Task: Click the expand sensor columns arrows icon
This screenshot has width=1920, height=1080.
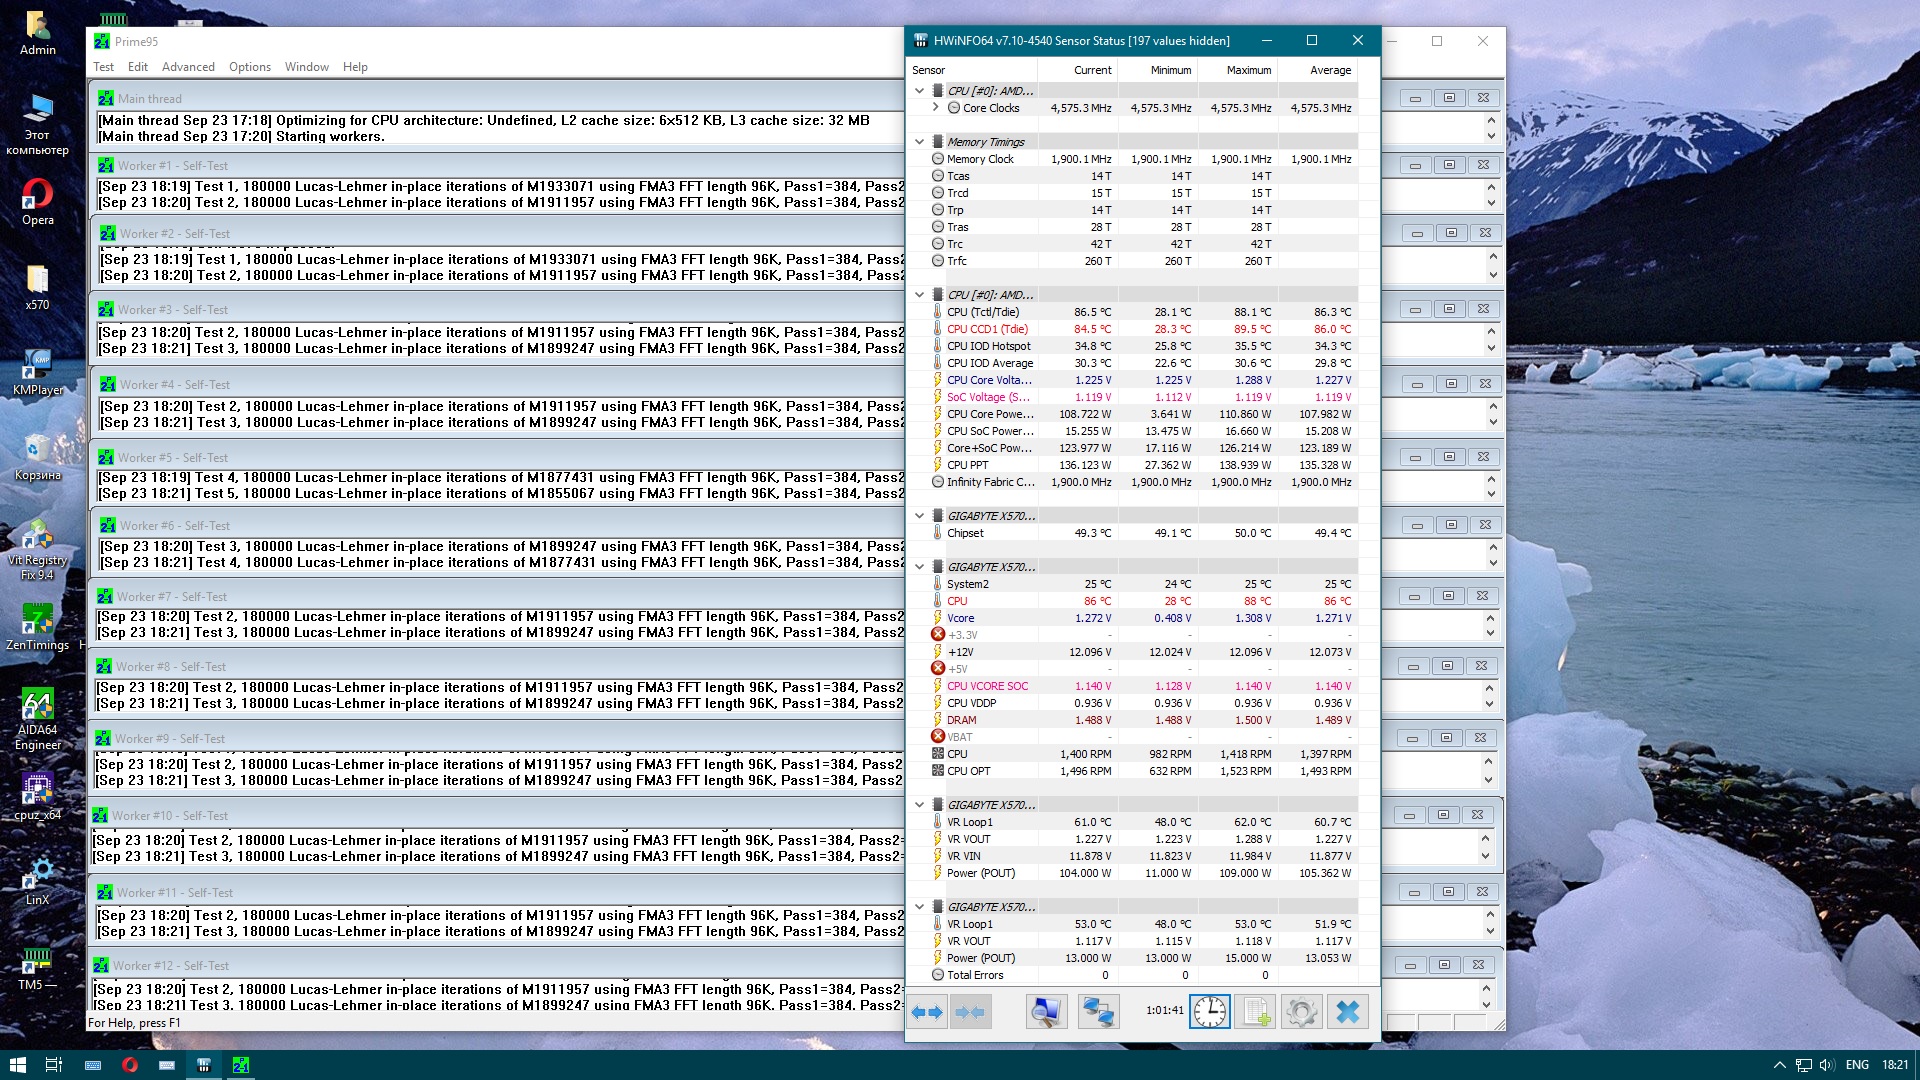Action: tap(927, 1012)
